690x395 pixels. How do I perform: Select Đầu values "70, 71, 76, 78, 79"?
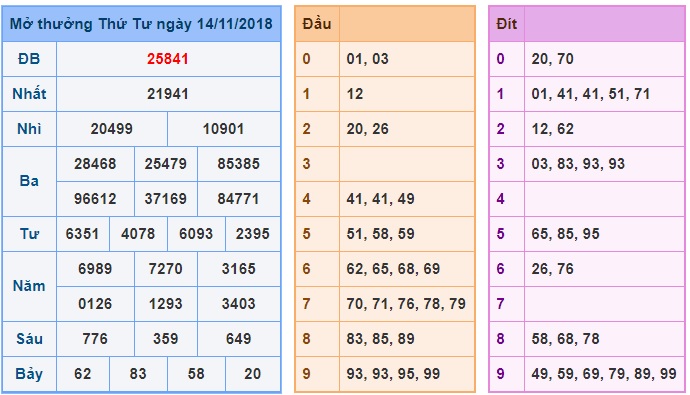pyautogui.click(x=406, y=304)
